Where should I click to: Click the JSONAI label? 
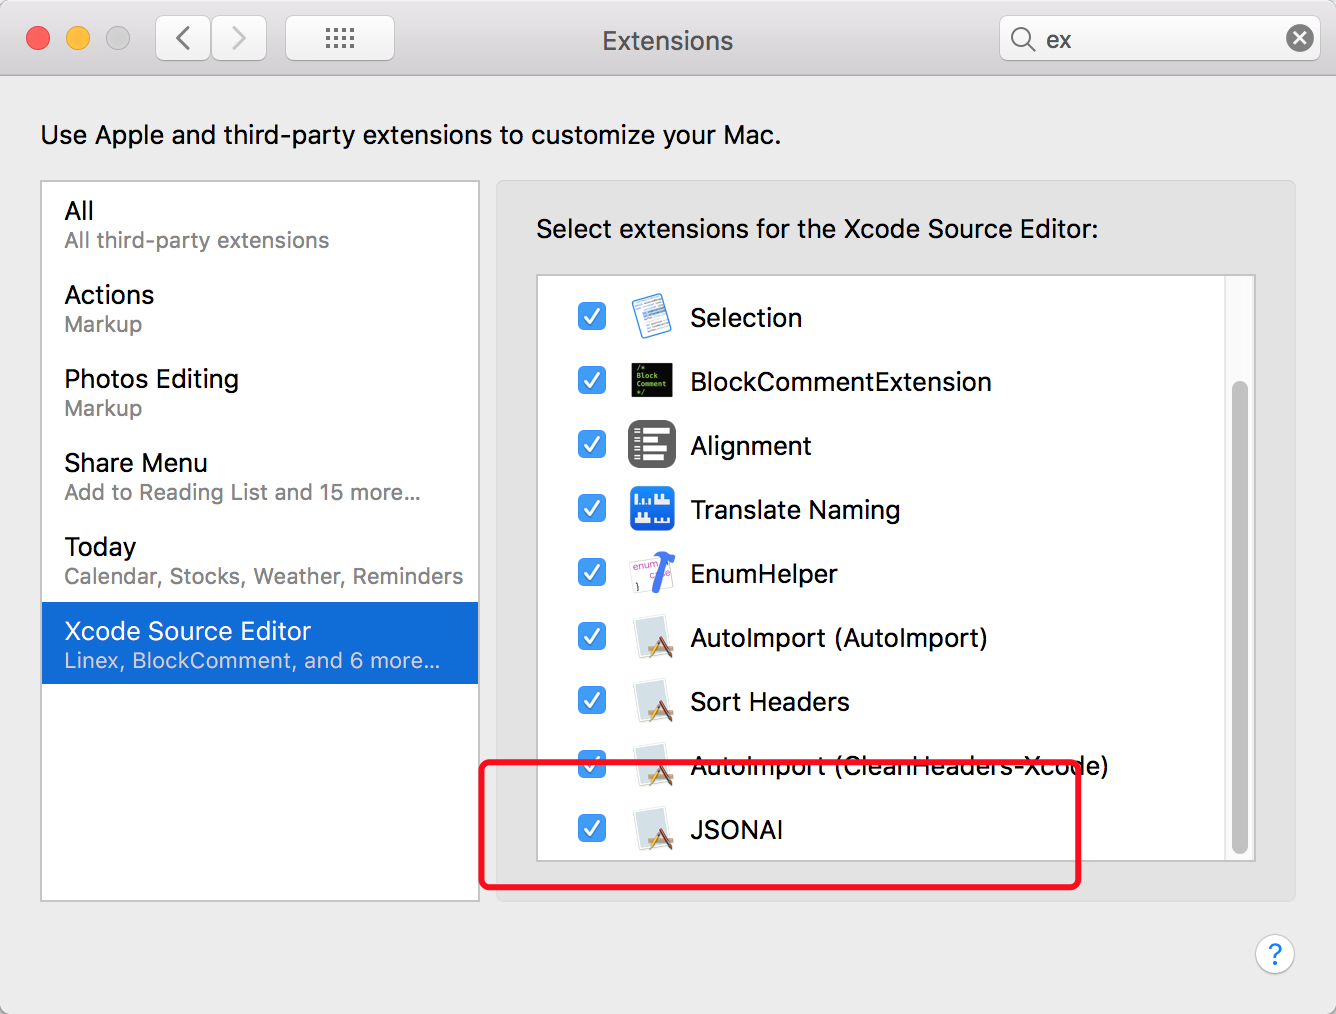tap(737, 830)
